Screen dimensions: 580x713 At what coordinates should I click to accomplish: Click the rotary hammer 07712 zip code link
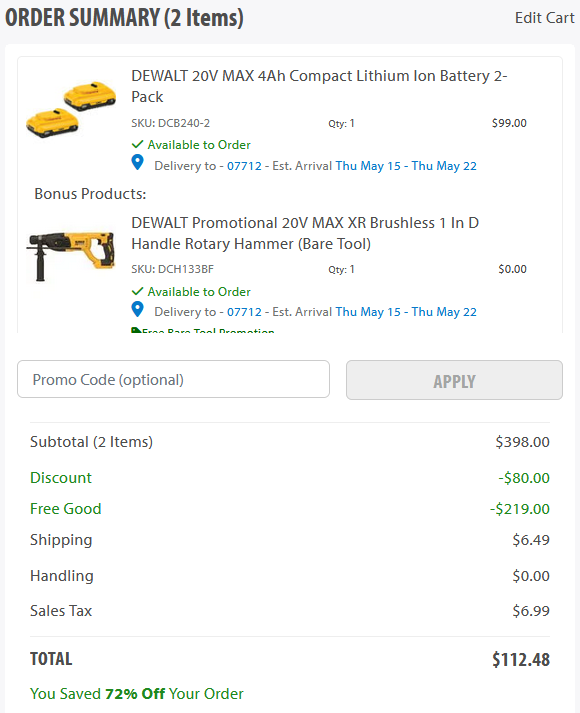click(244, 312)
